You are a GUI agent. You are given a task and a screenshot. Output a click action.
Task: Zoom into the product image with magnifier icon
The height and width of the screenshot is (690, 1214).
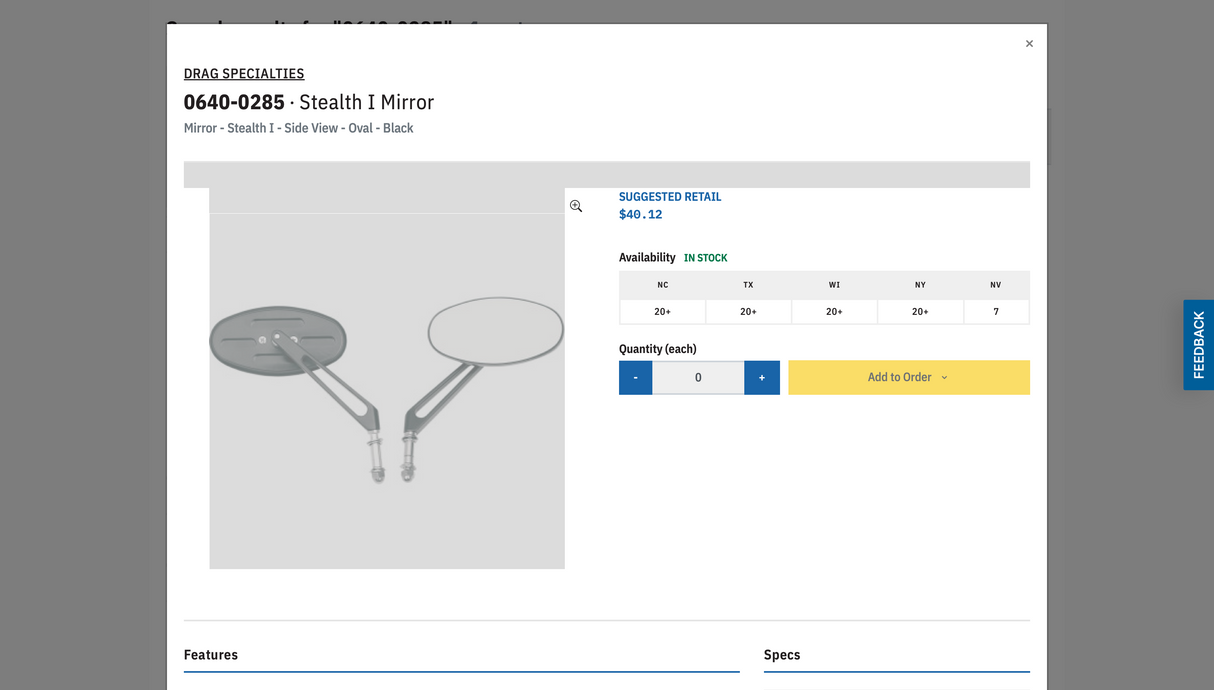576,206
